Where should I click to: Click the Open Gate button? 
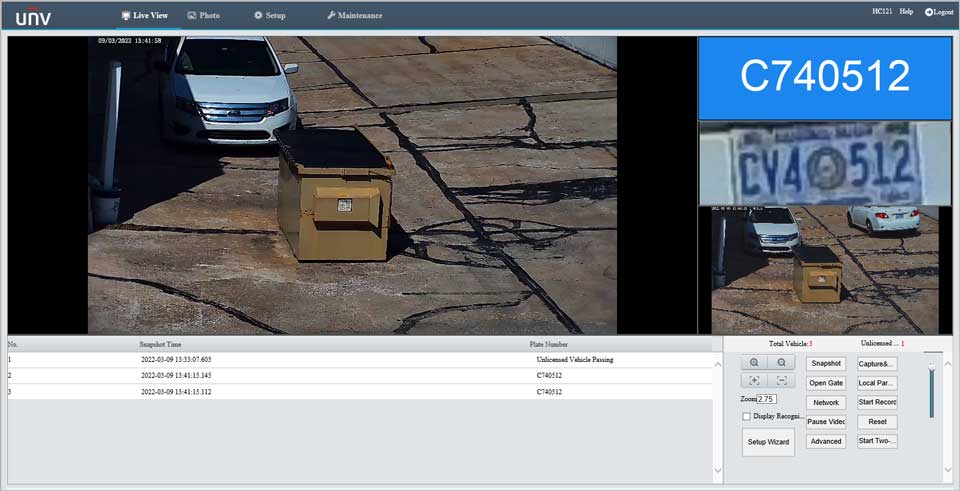(826, 383)
